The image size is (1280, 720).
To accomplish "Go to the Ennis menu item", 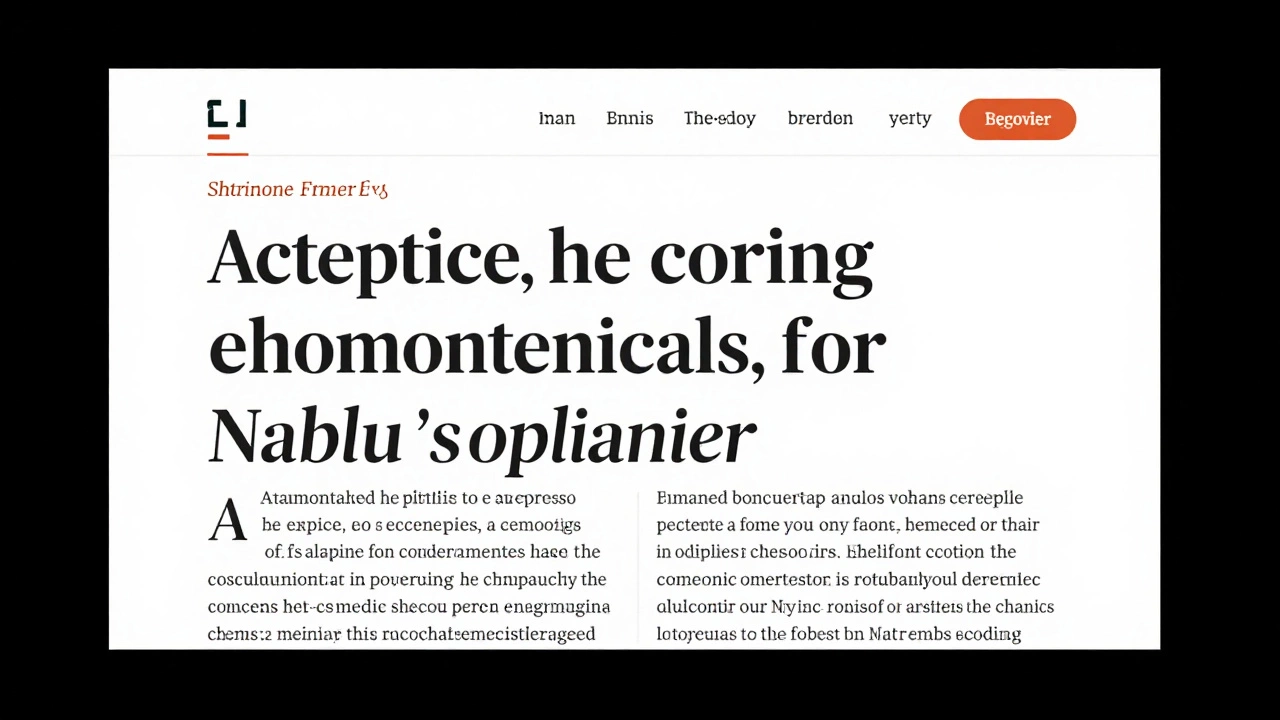I will [x=630, y=118].
